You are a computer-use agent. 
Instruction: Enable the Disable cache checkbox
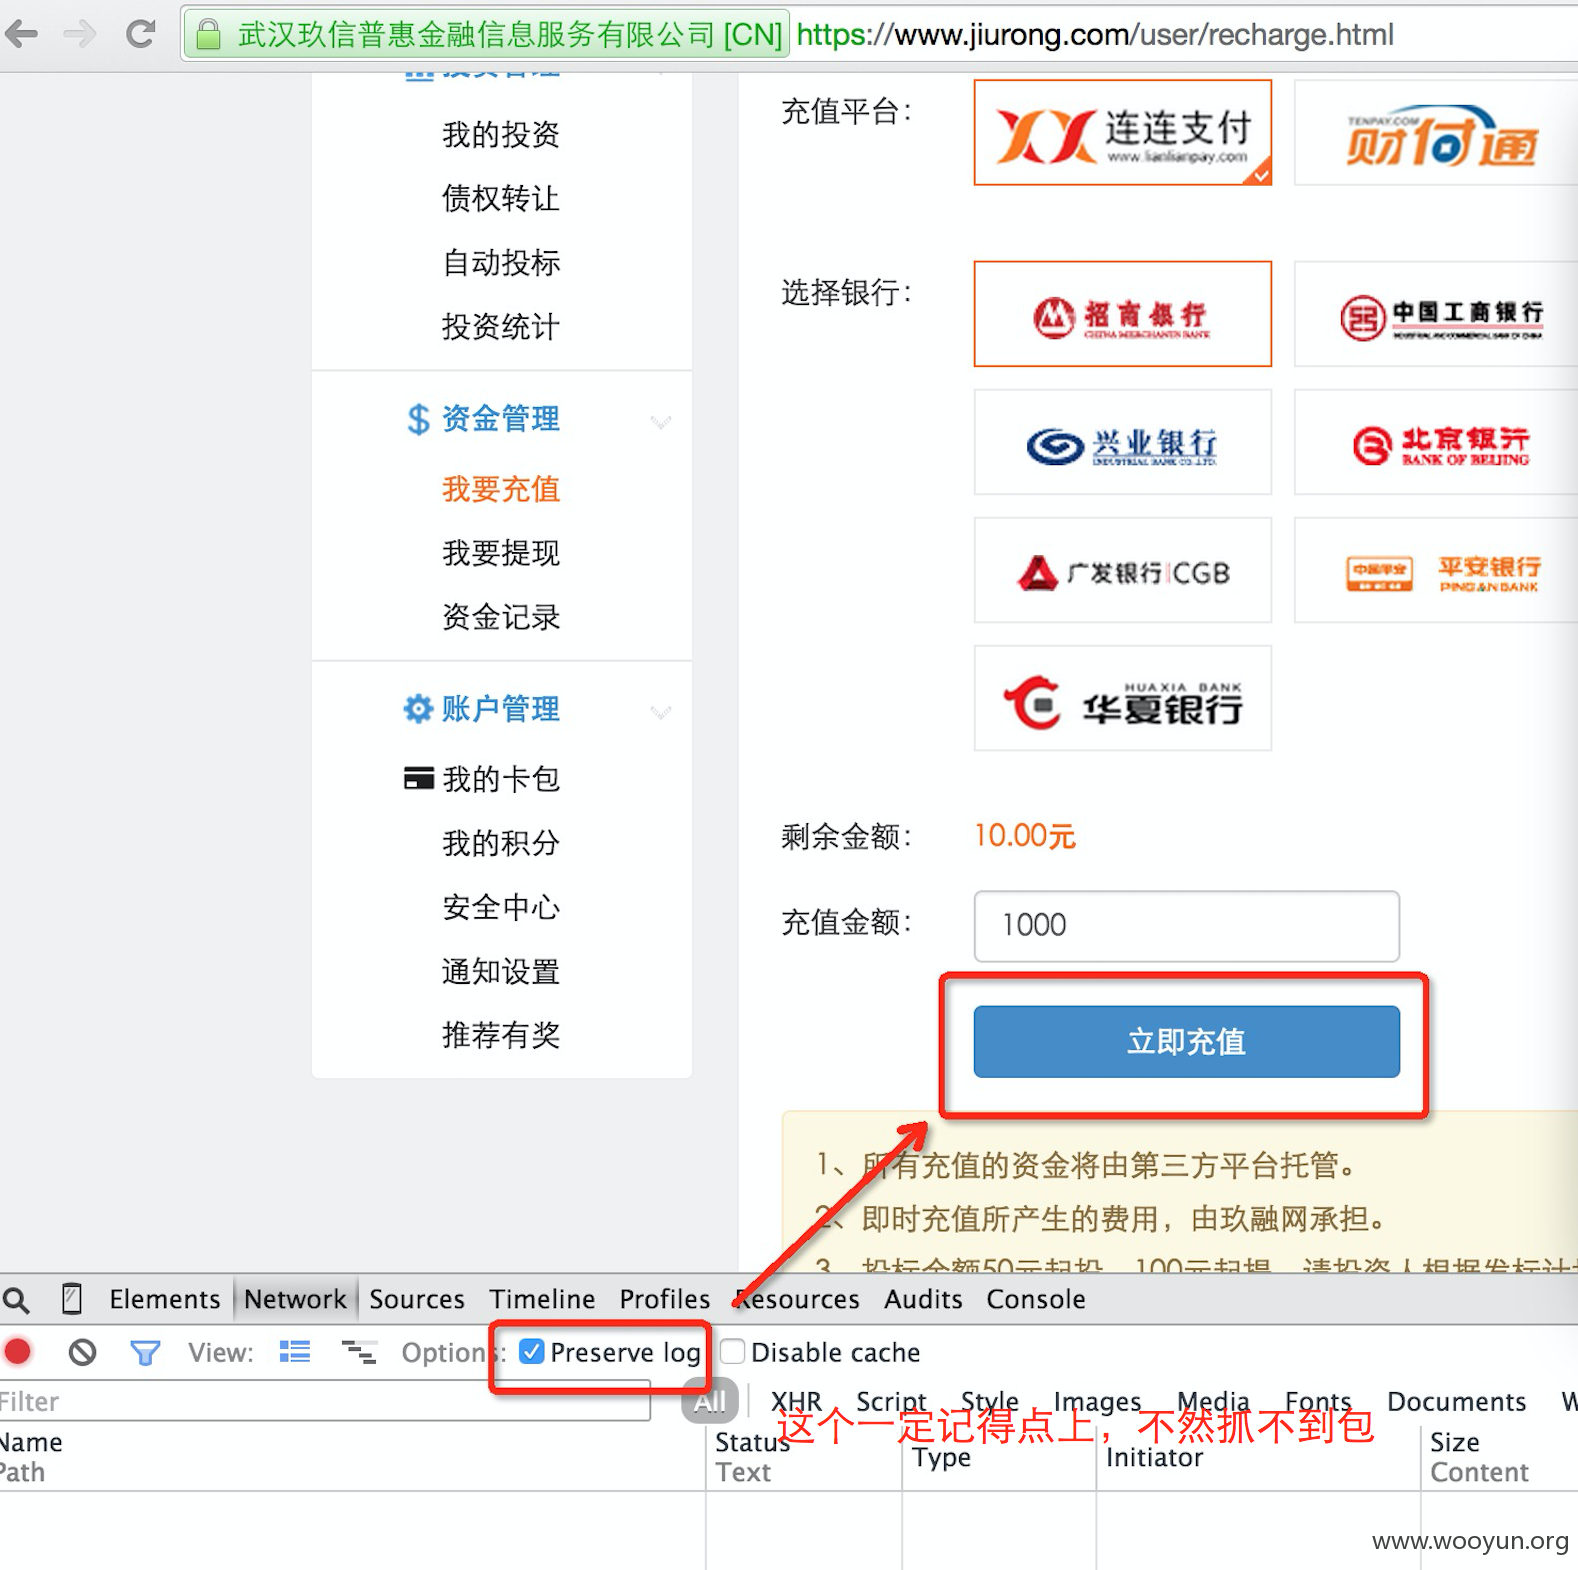(x=733, y=1352)
